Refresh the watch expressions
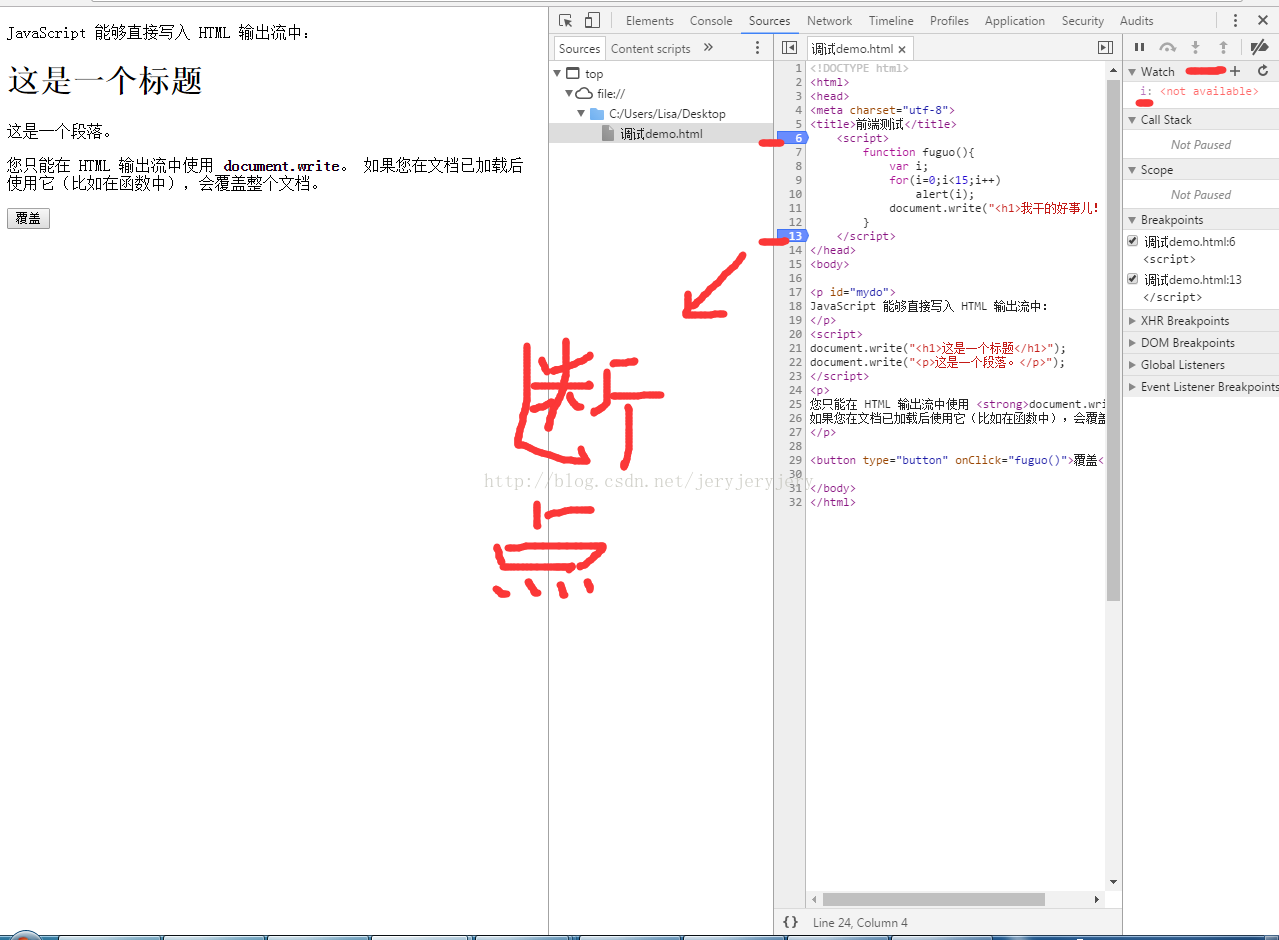The image size is (1279, 940). (x=1263, y=71)
